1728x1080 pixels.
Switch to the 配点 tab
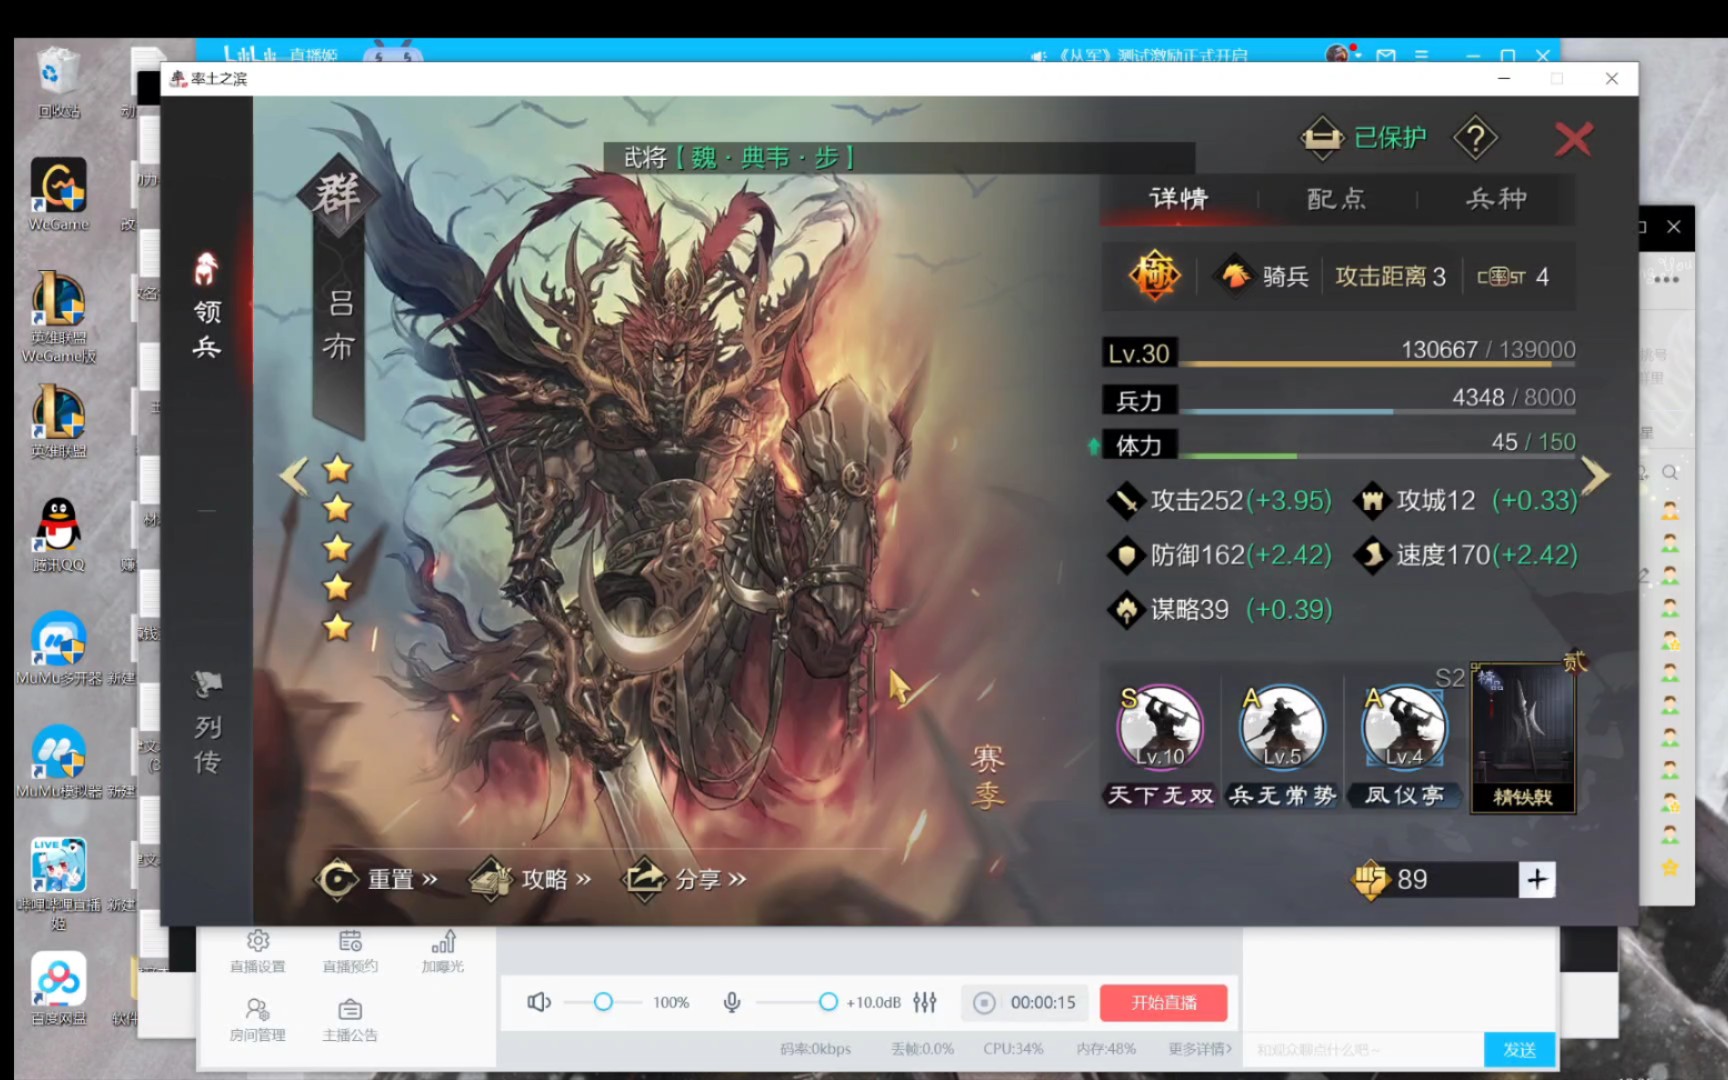pyautogui.click(x=1336, y=198)
